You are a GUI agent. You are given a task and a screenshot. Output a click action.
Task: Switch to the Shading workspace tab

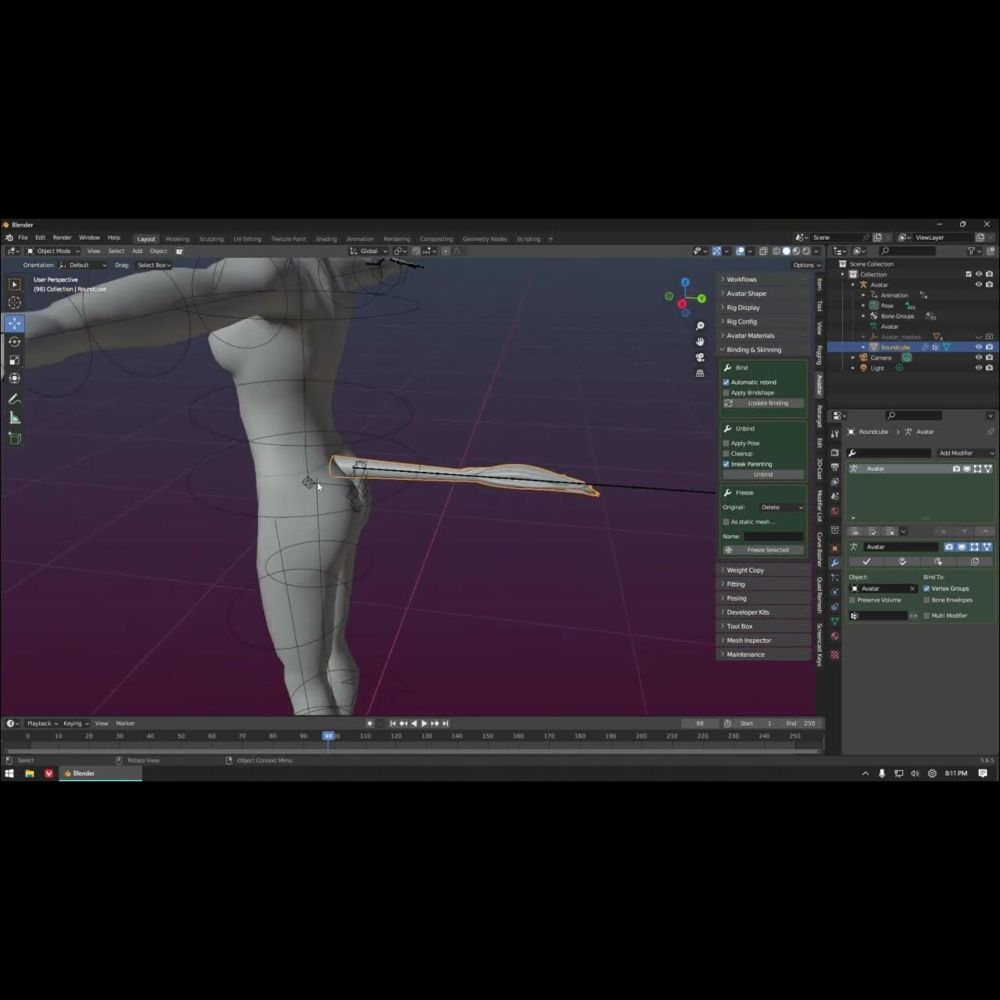(x=326, y=239)
